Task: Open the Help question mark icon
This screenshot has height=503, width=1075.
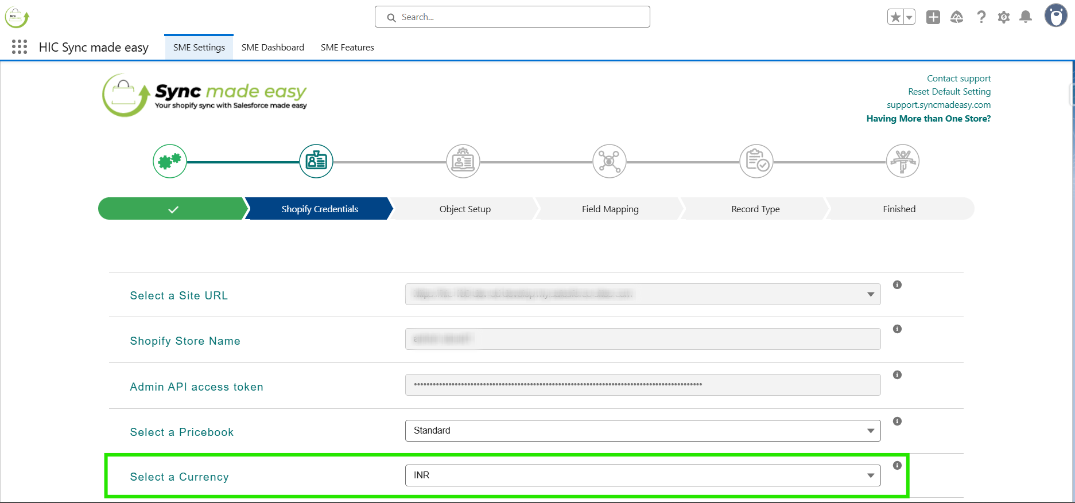Action: point(981,17)
